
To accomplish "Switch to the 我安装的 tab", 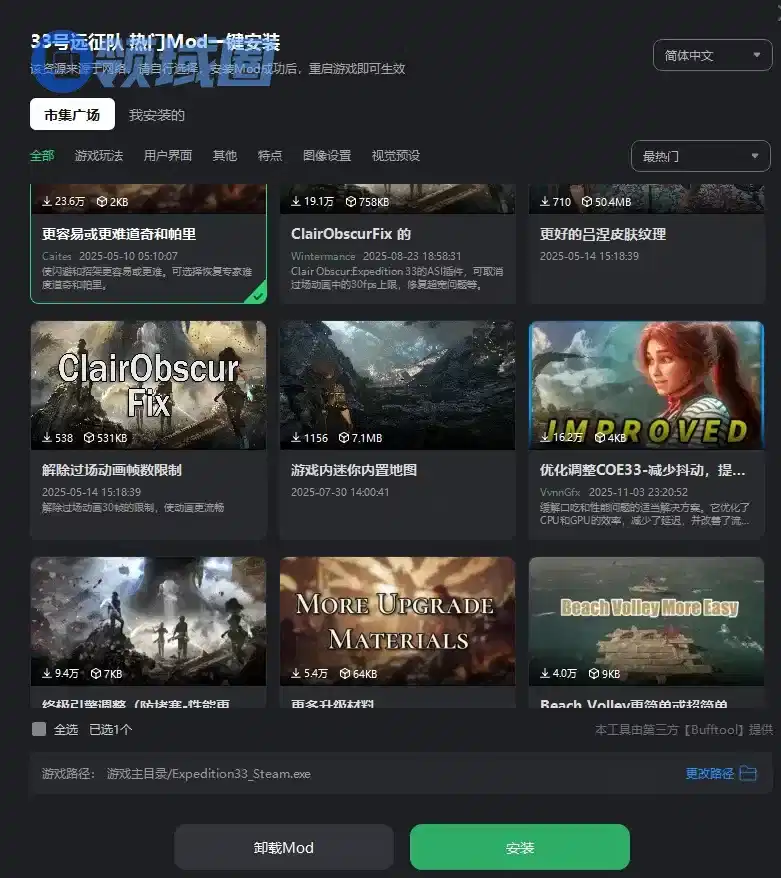I will pos(157,115).
